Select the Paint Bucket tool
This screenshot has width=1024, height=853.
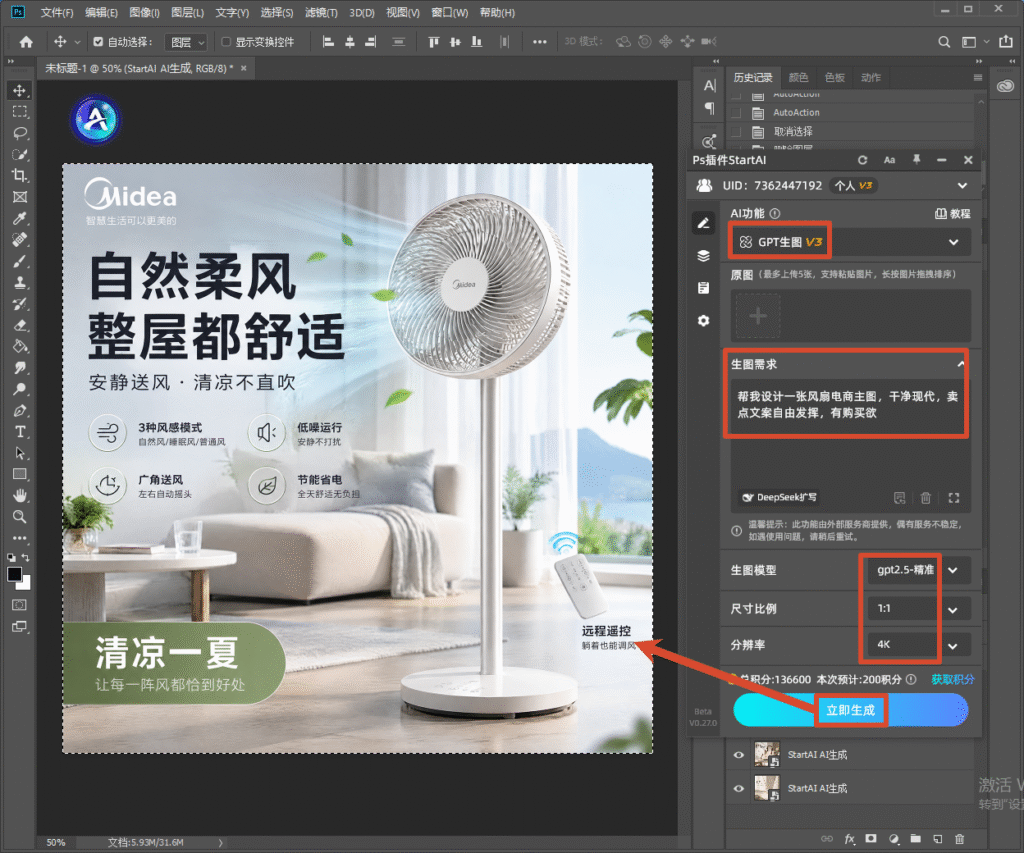click(20, 346)
